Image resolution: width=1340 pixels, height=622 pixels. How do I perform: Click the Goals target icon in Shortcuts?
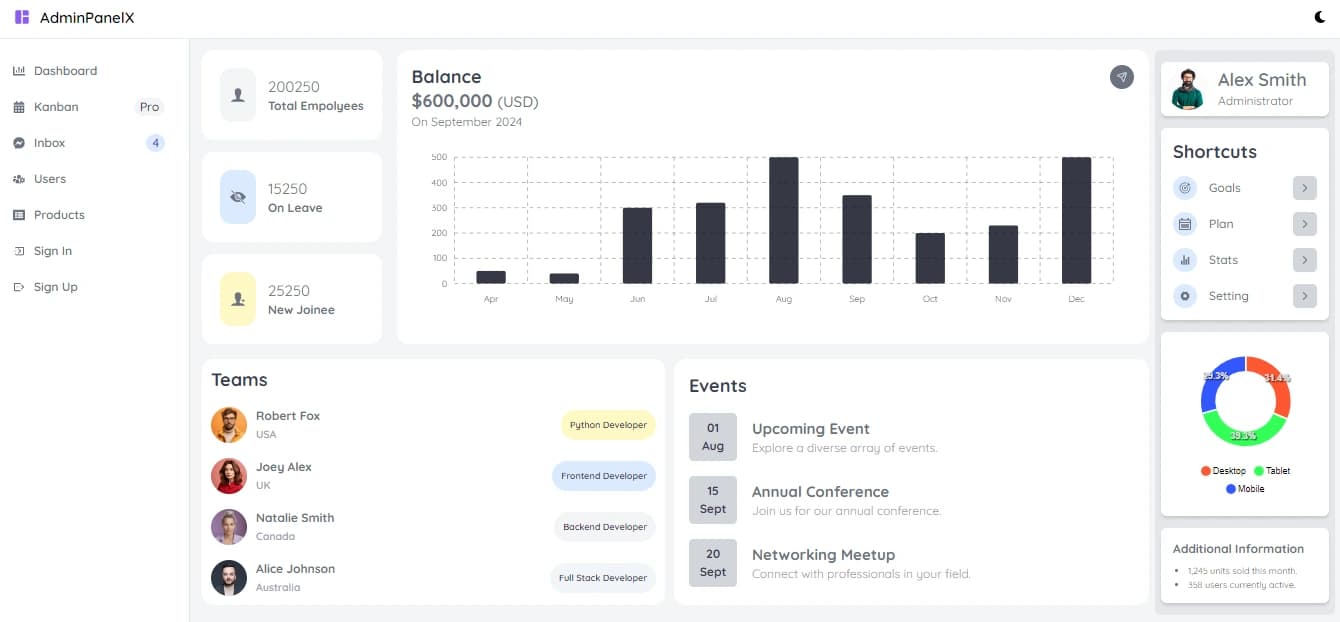pyautogui.click(x=1185, y=188)
